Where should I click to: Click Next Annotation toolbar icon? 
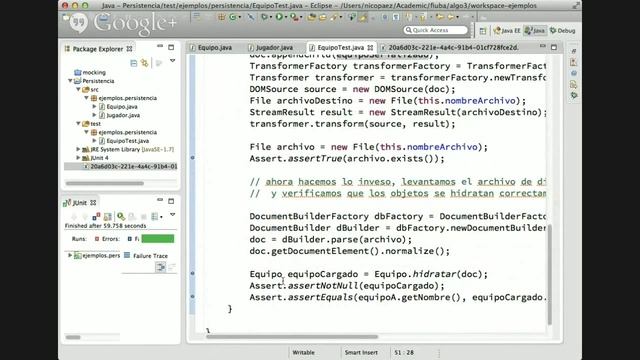(409, 17)
